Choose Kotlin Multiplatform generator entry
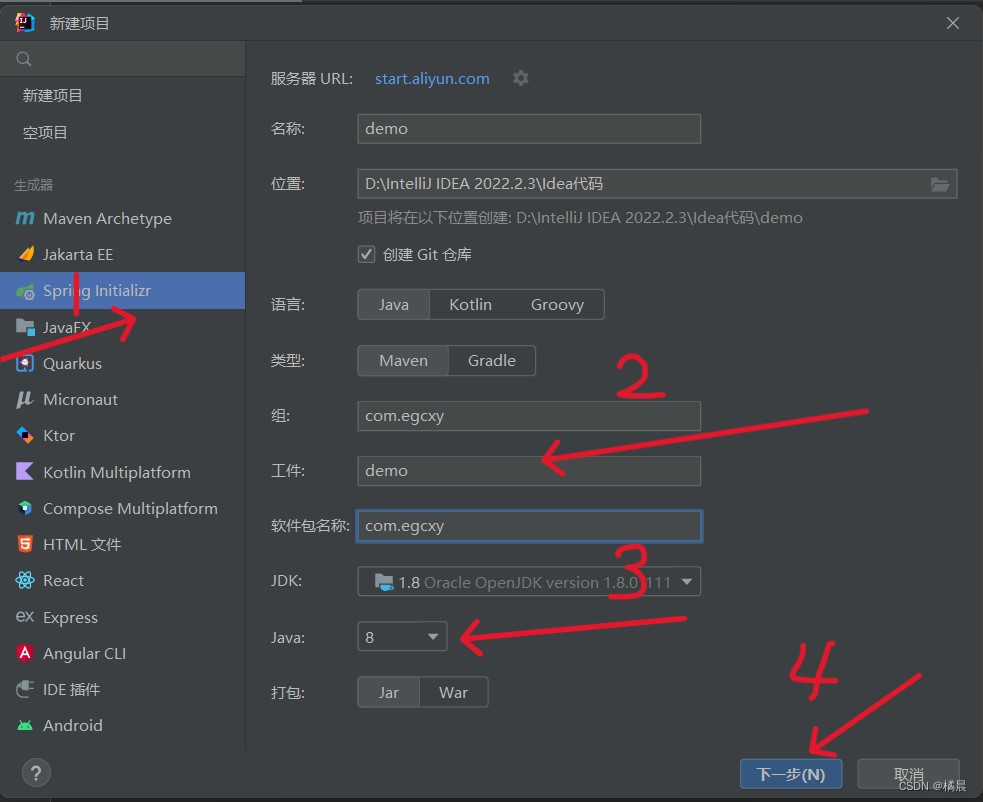The width and height of the screenshot is (983, 802). [122, 472]
